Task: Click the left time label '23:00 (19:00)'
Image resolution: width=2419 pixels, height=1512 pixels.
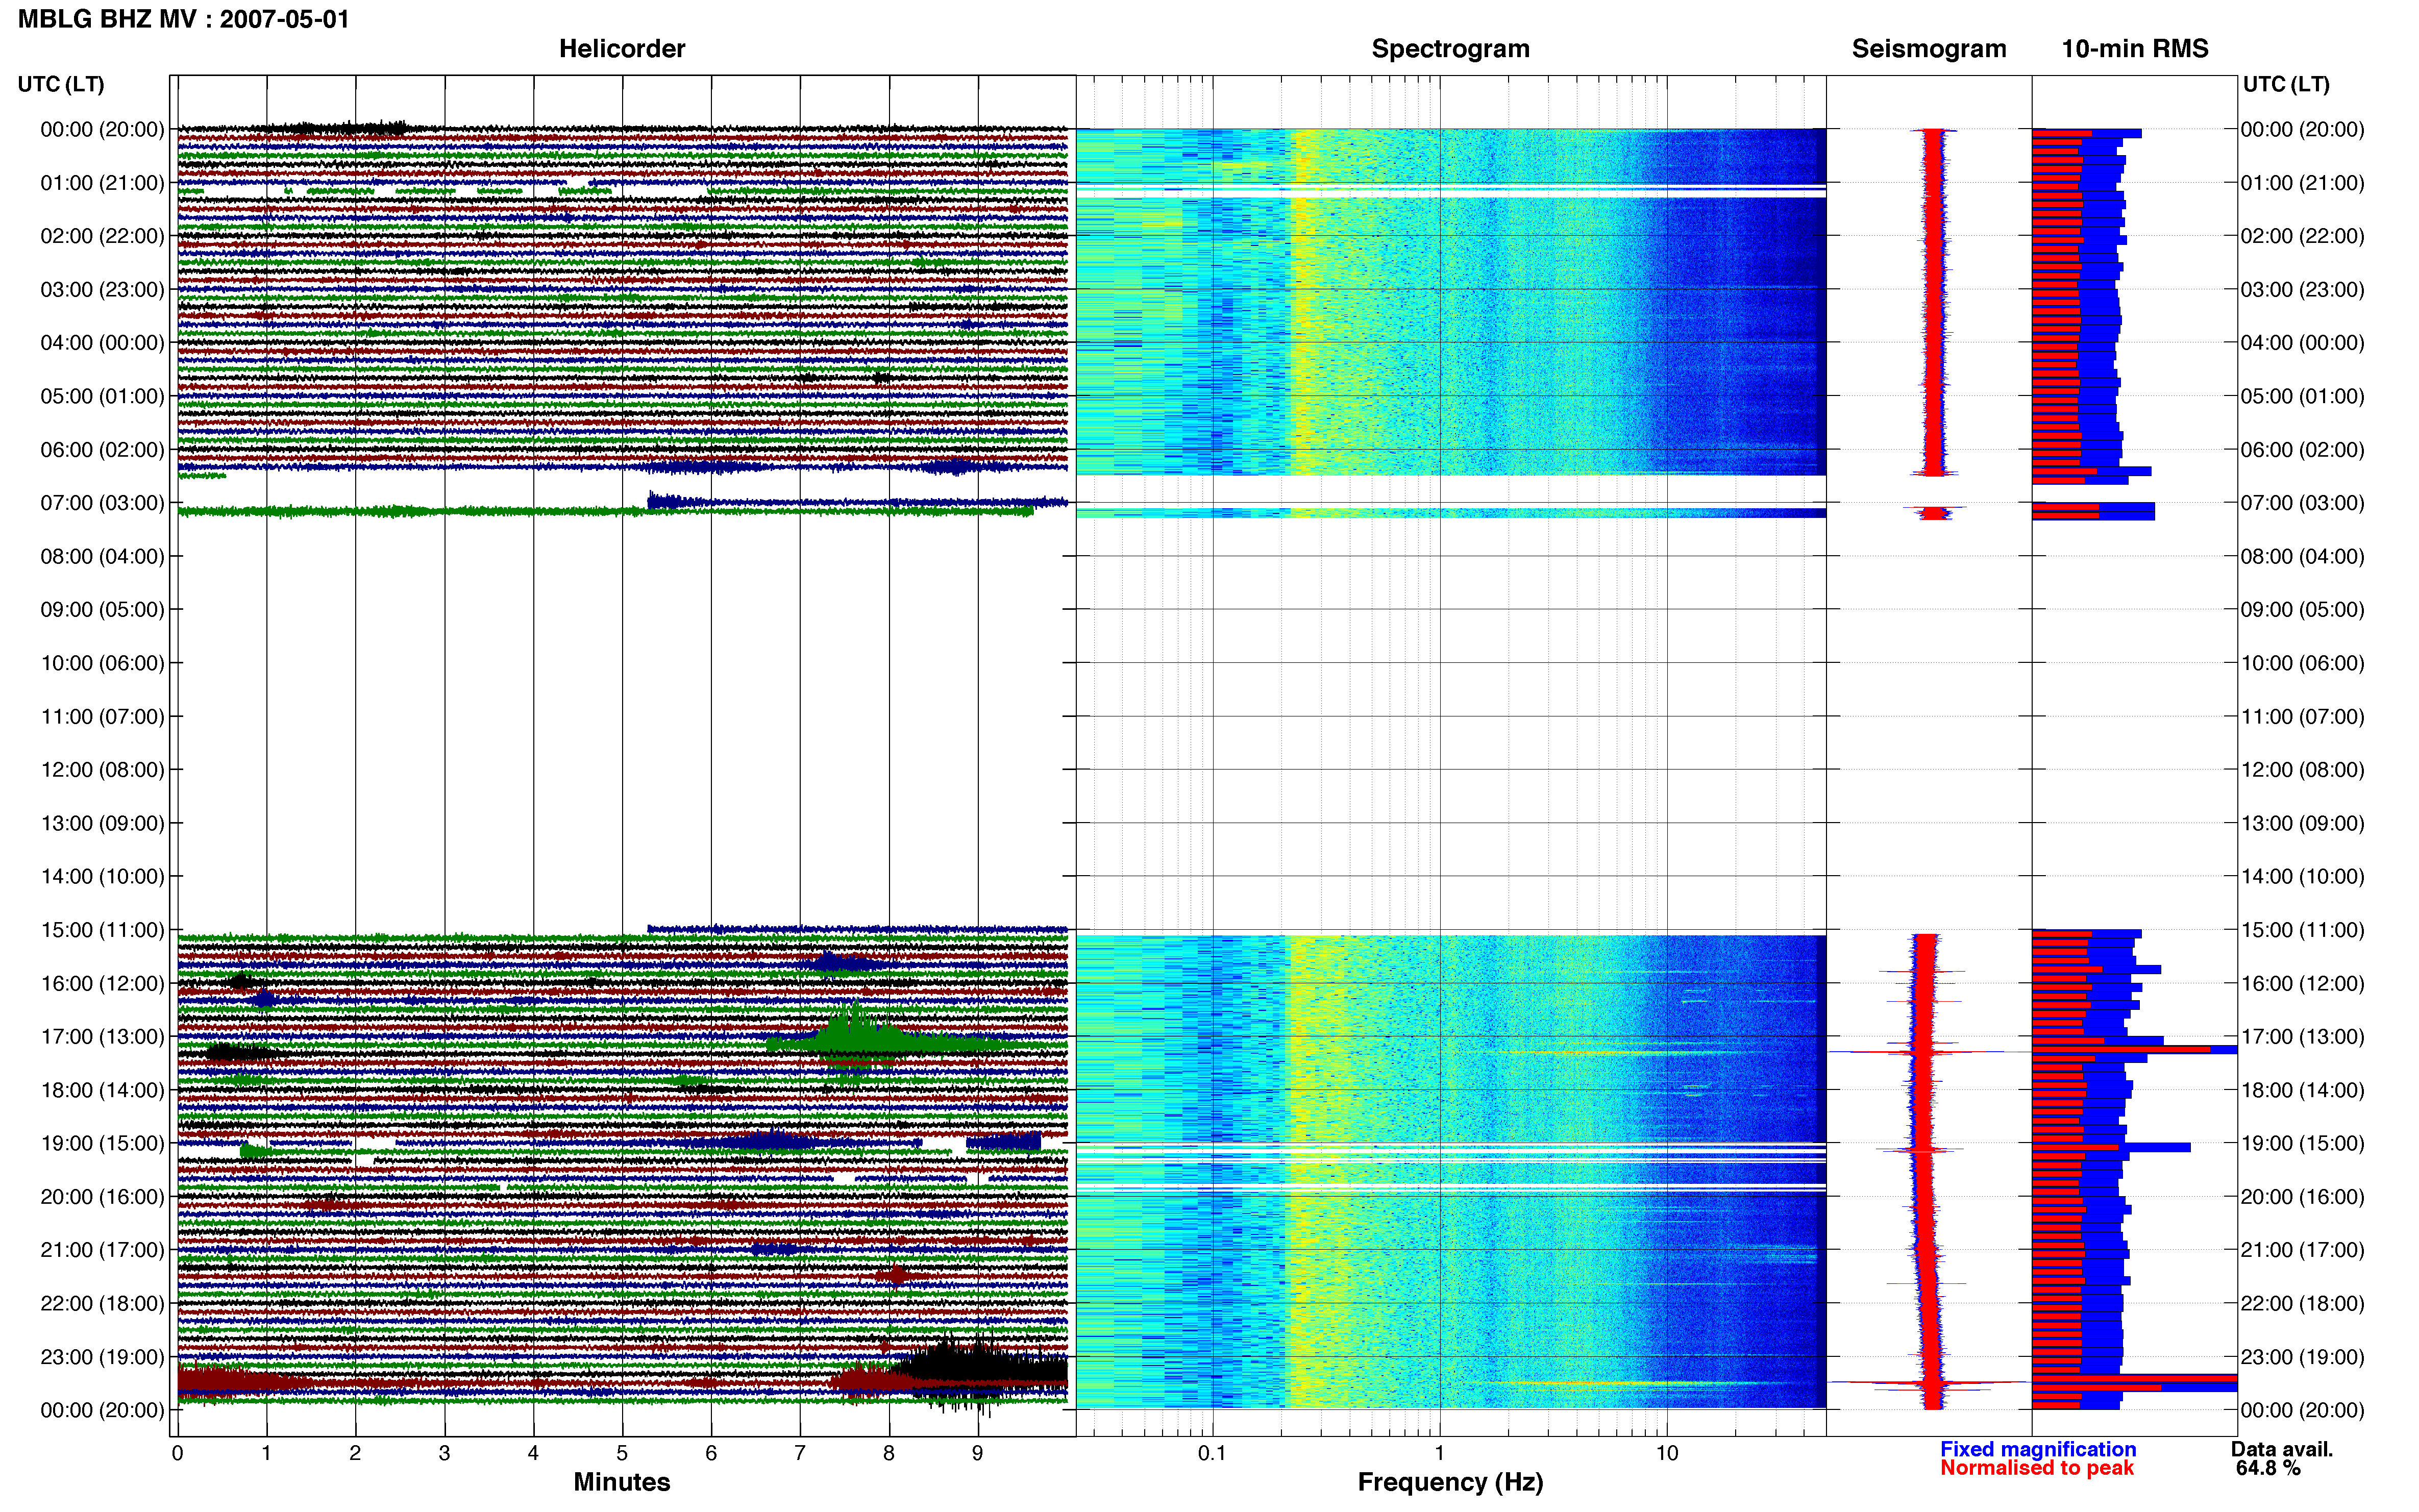Action: (x=102, y=1356)
